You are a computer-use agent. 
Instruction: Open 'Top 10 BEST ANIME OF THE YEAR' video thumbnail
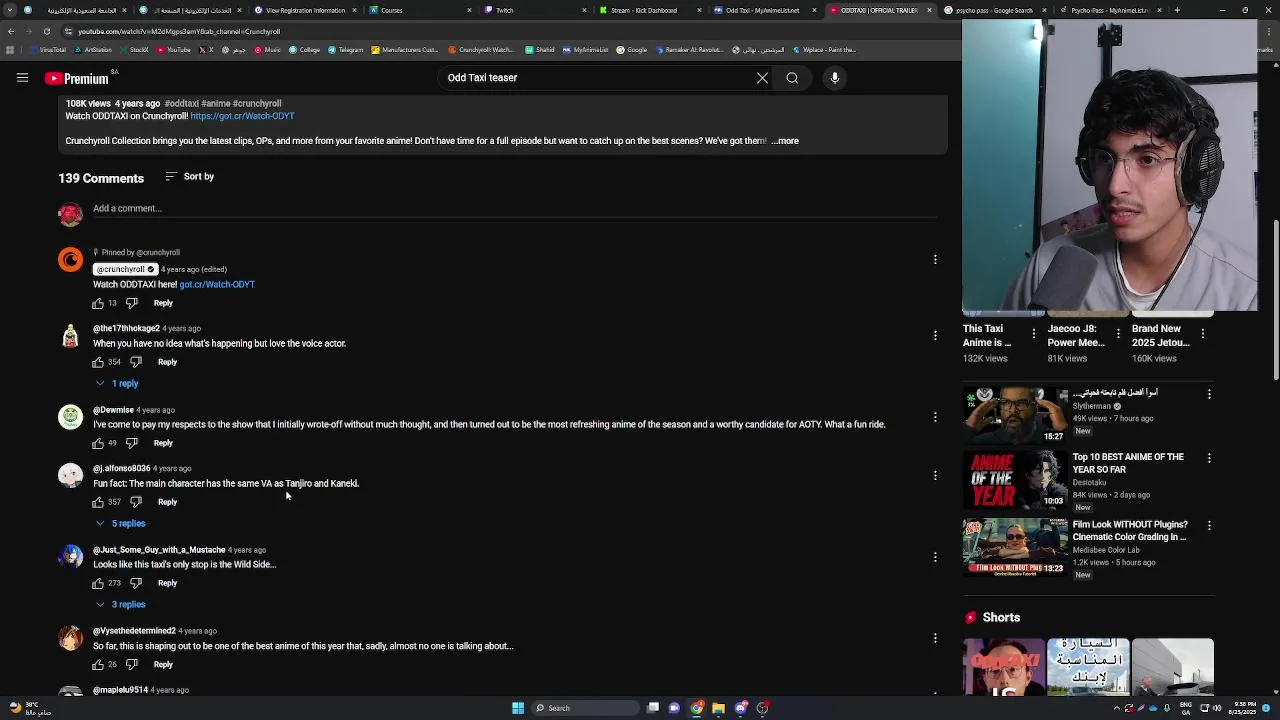coord(1015,481)
